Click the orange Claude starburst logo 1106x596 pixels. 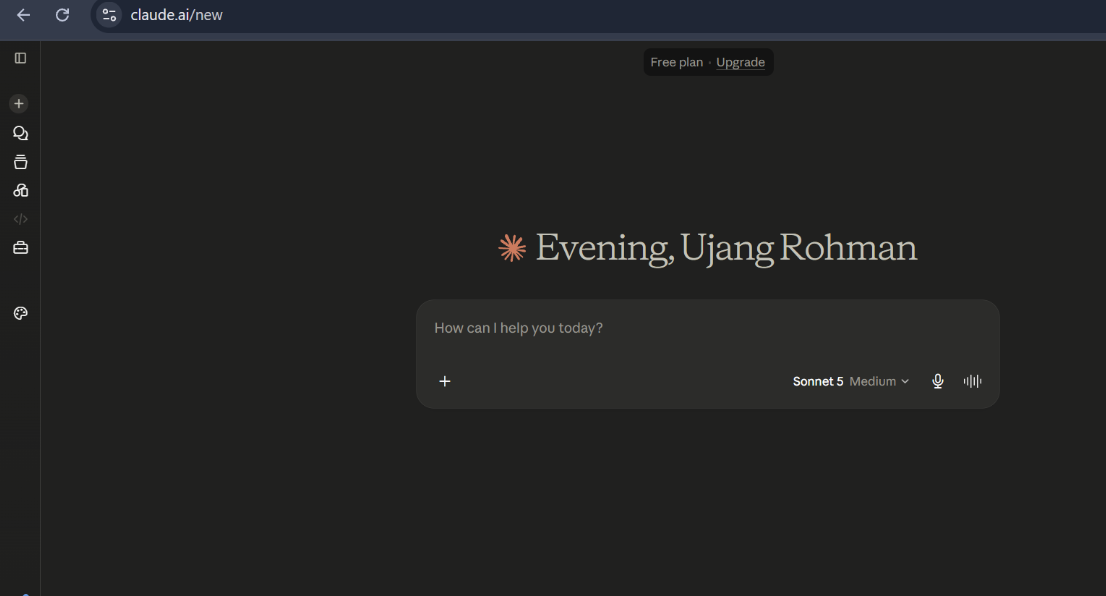point(512,248)
